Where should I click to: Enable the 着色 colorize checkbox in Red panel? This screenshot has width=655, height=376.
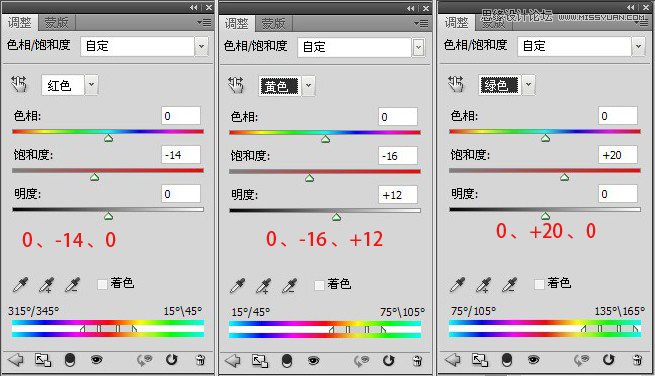[102, 285]
